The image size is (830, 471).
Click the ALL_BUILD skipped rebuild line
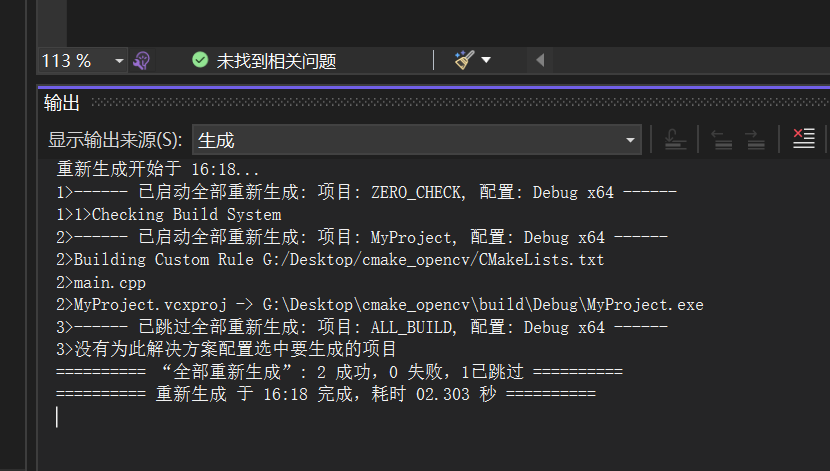(x=362, y=328)
